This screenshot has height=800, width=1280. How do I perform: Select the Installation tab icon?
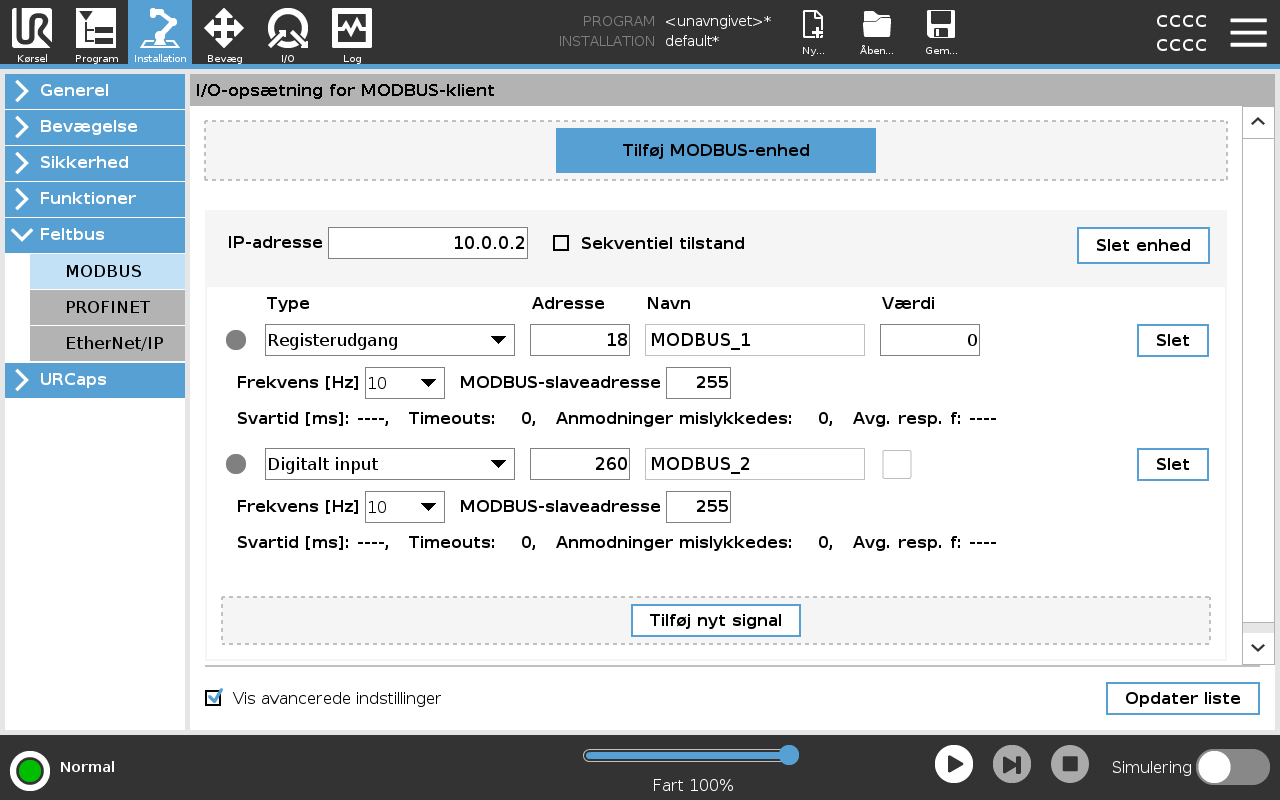[160, 33]
